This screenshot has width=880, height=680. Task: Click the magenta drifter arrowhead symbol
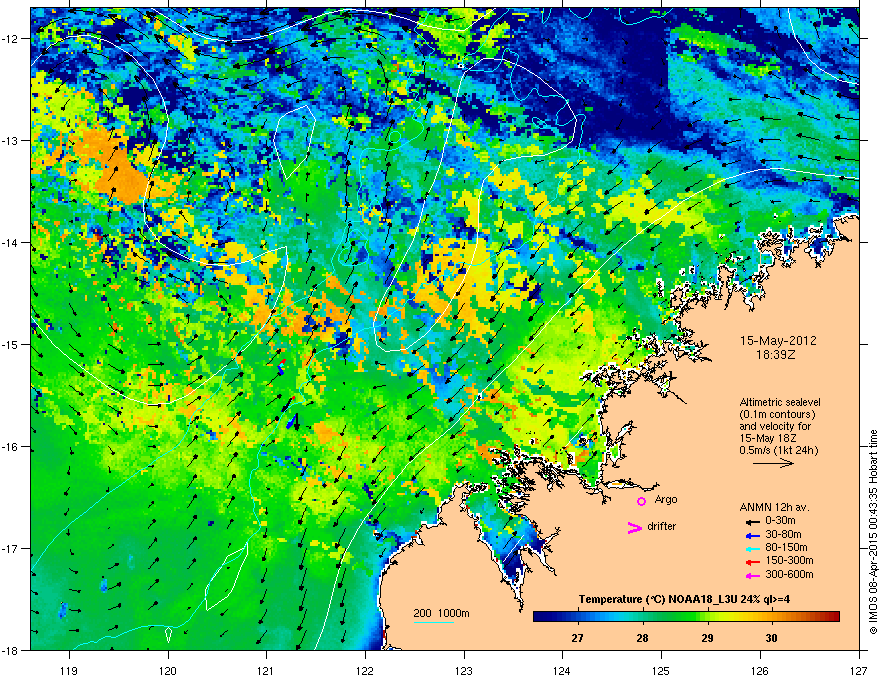[635, 527]
